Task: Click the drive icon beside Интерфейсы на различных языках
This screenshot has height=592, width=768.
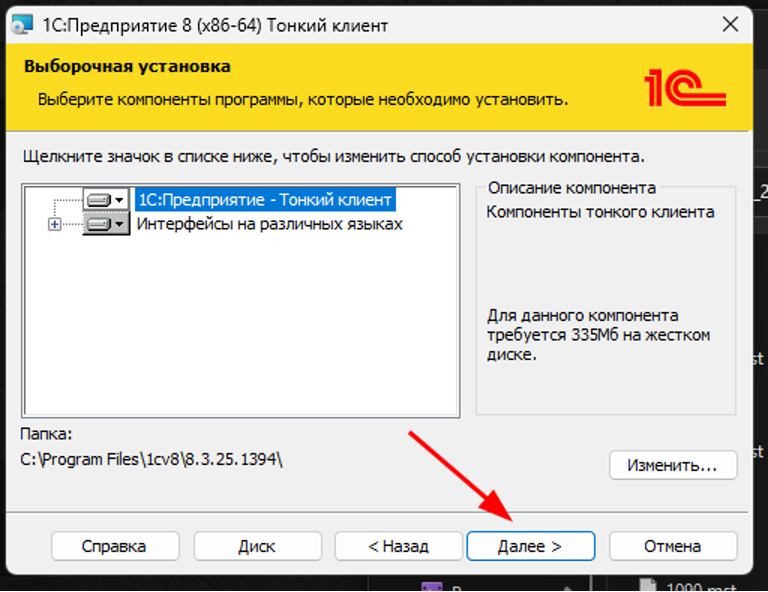Action: pos(98,225)
